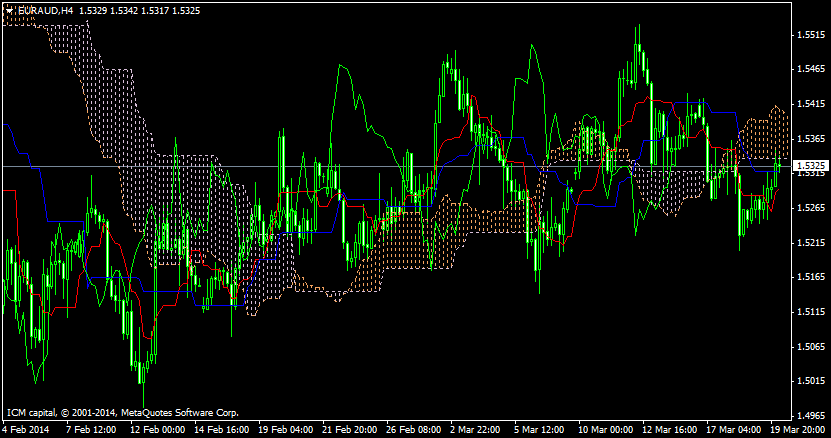Click the 1.5165 price axis label
The image size is (831, 438).
(x=811, y=277)
